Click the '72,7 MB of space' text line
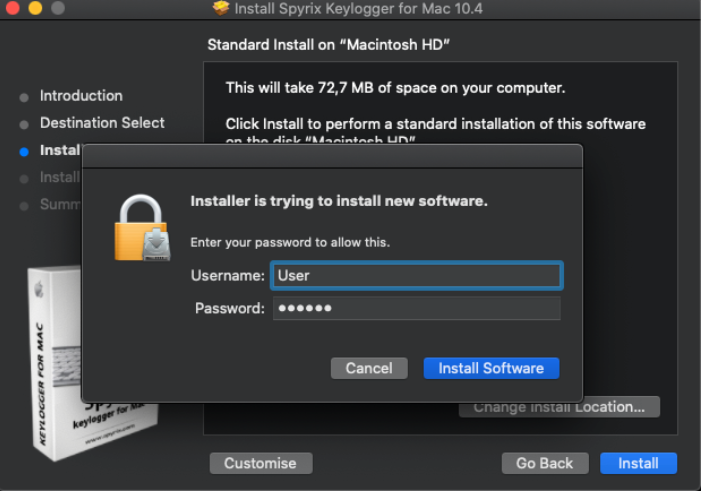 [x=395, y=88]
